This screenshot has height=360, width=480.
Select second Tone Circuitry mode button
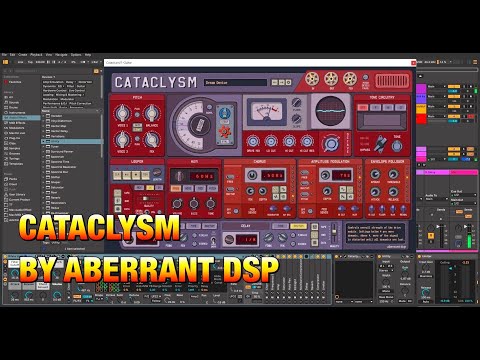[376, 107]
